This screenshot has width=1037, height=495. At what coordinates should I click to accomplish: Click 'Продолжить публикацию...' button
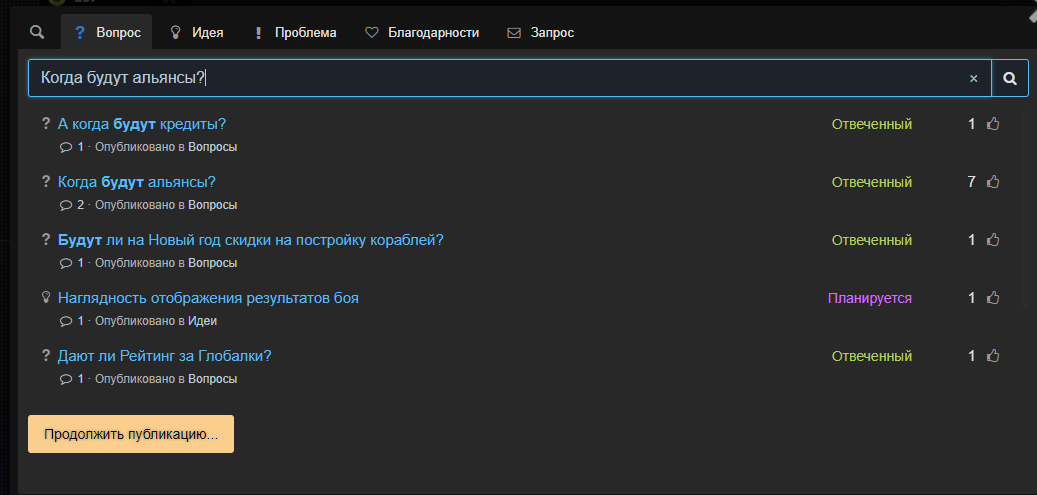(x=131, y=435)
